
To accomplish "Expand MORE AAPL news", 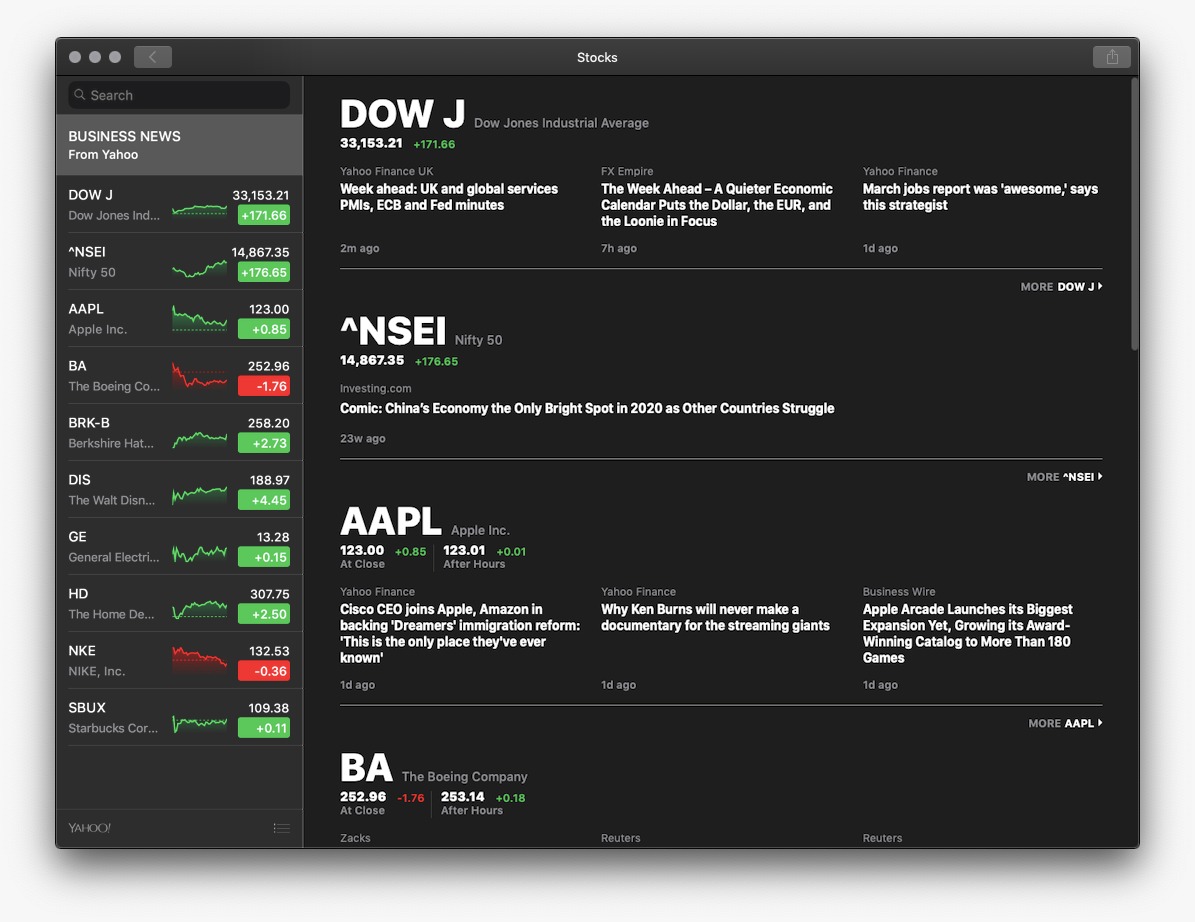I will point(1065,723).
